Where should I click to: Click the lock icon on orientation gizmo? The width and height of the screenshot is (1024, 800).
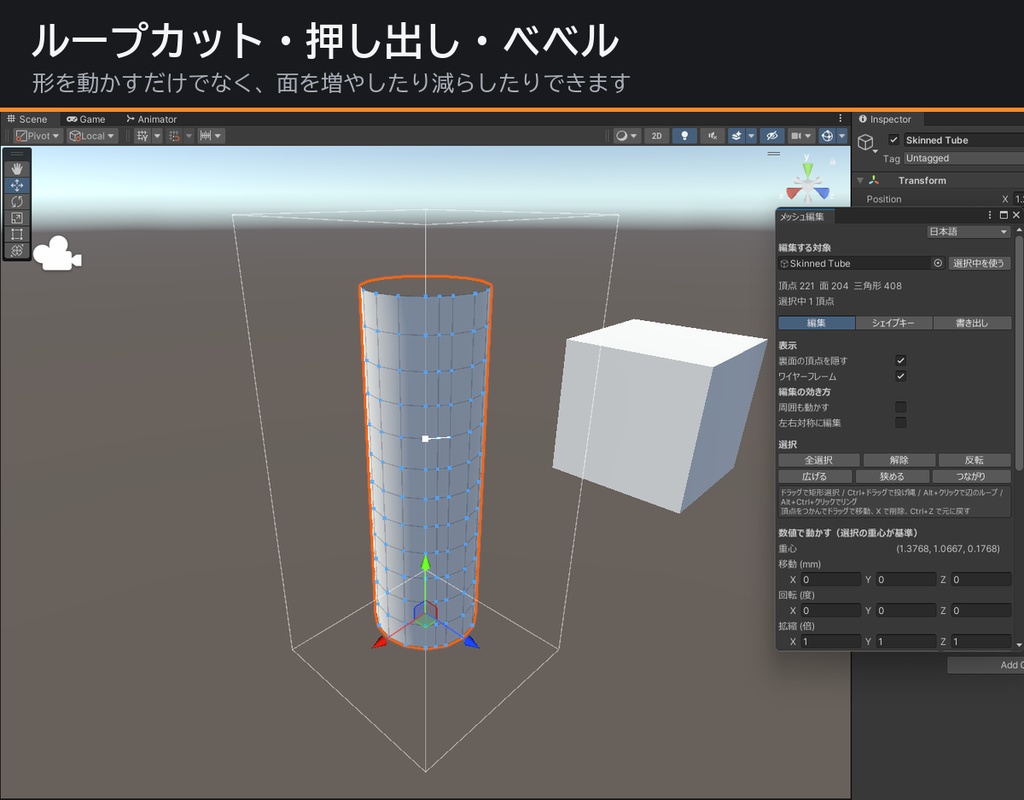833,161
